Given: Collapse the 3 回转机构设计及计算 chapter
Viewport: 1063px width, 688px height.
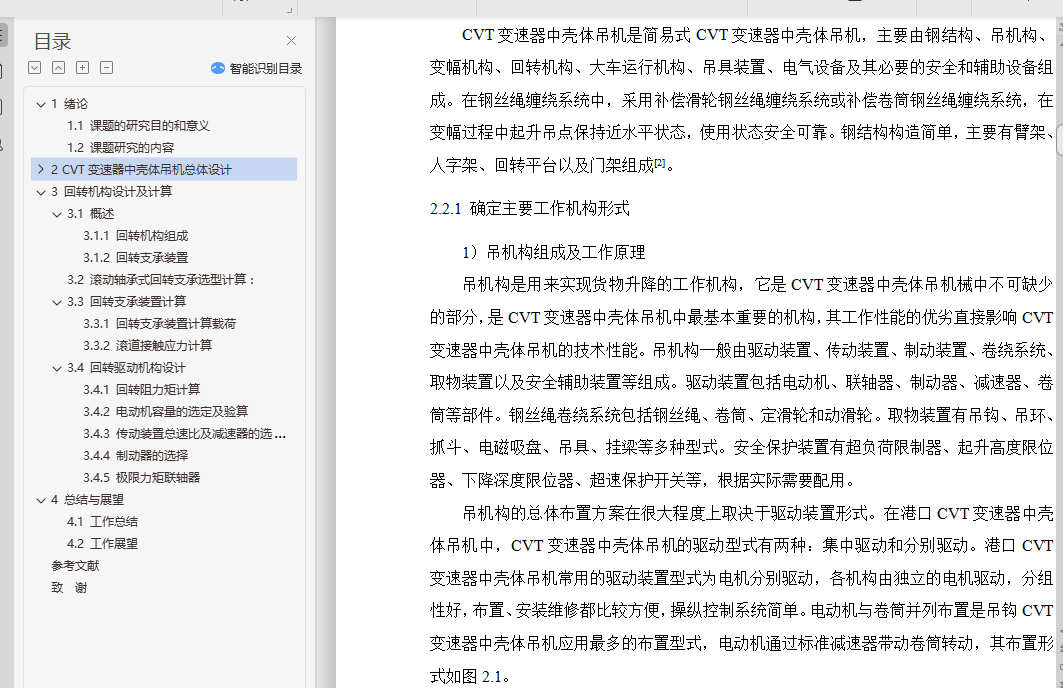Looking at the screenshot, I should click(41, 193).
